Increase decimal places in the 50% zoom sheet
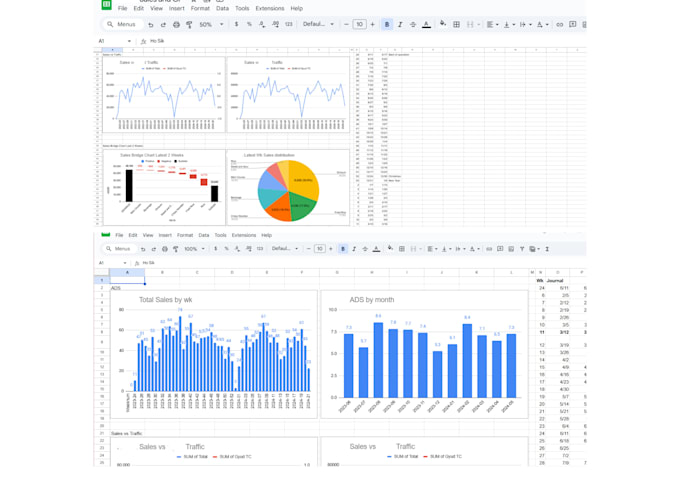Screen dimensions: 680x482 tap(275, 24)
